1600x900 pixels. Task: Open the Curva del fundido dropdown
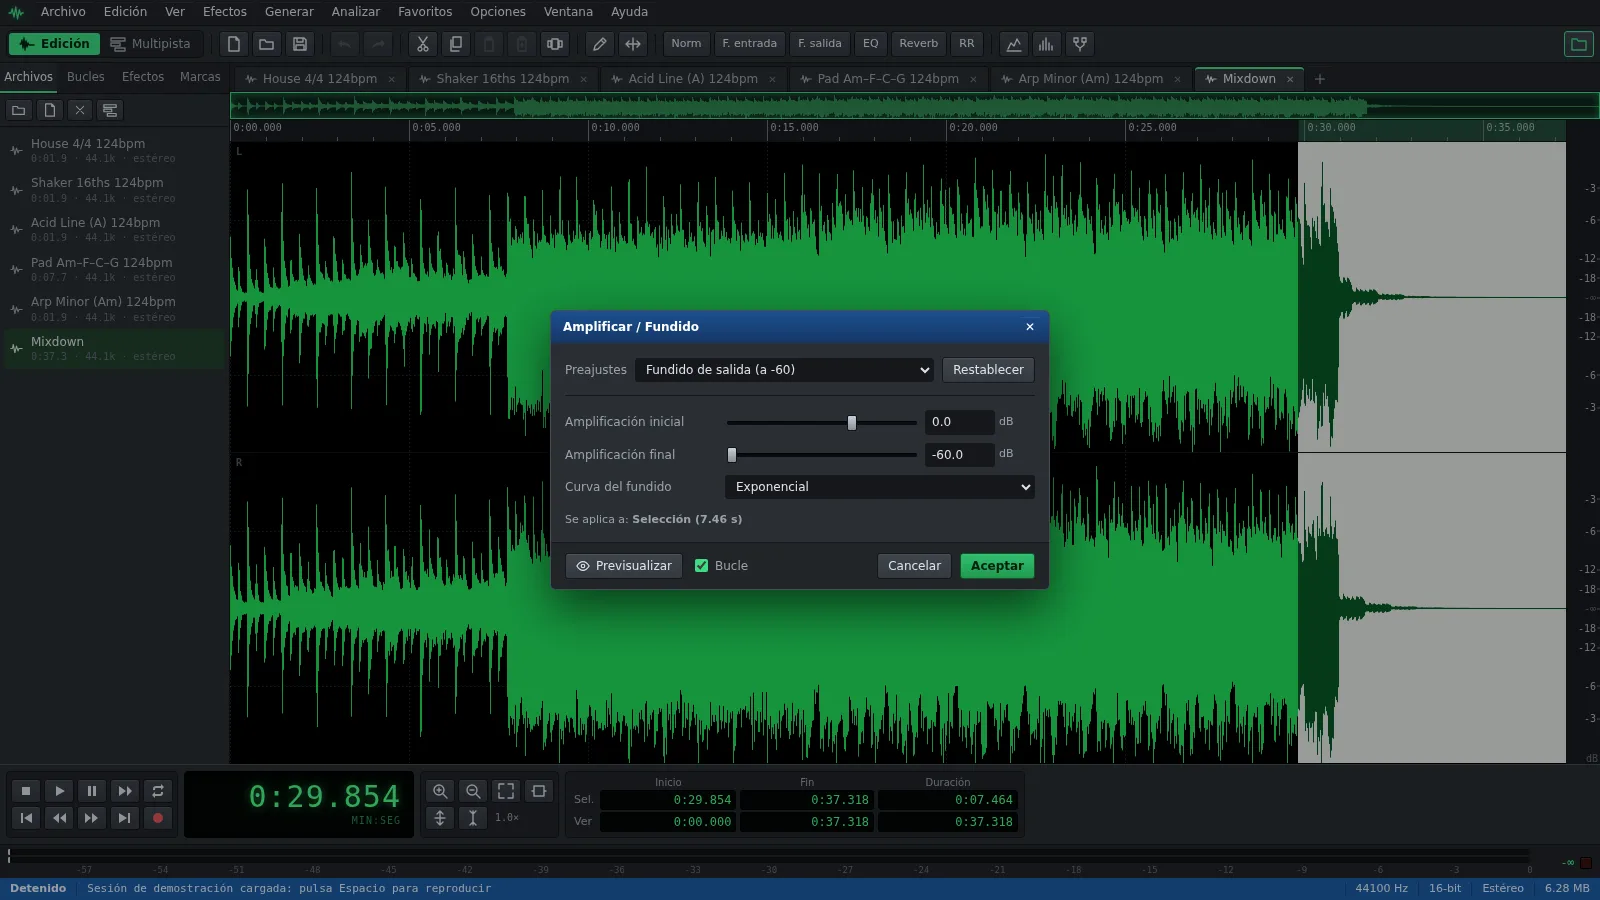[x=879, y=487]
